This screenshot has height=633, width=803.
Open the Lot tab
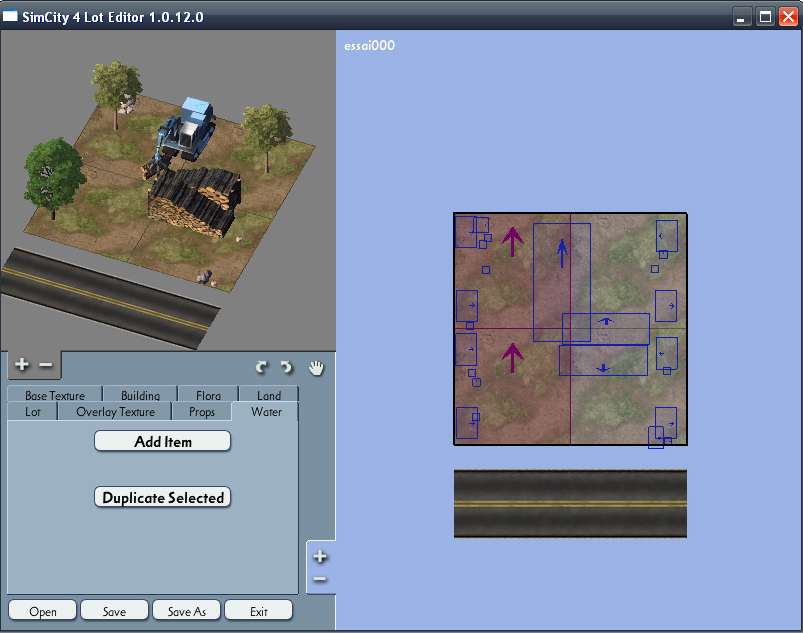coord(33,411)
